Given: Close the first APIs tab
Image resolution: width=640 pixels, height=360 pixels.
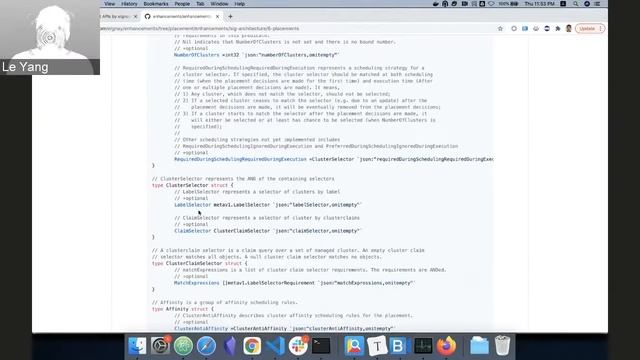Looking at the screenshot, I should point(136,16).
